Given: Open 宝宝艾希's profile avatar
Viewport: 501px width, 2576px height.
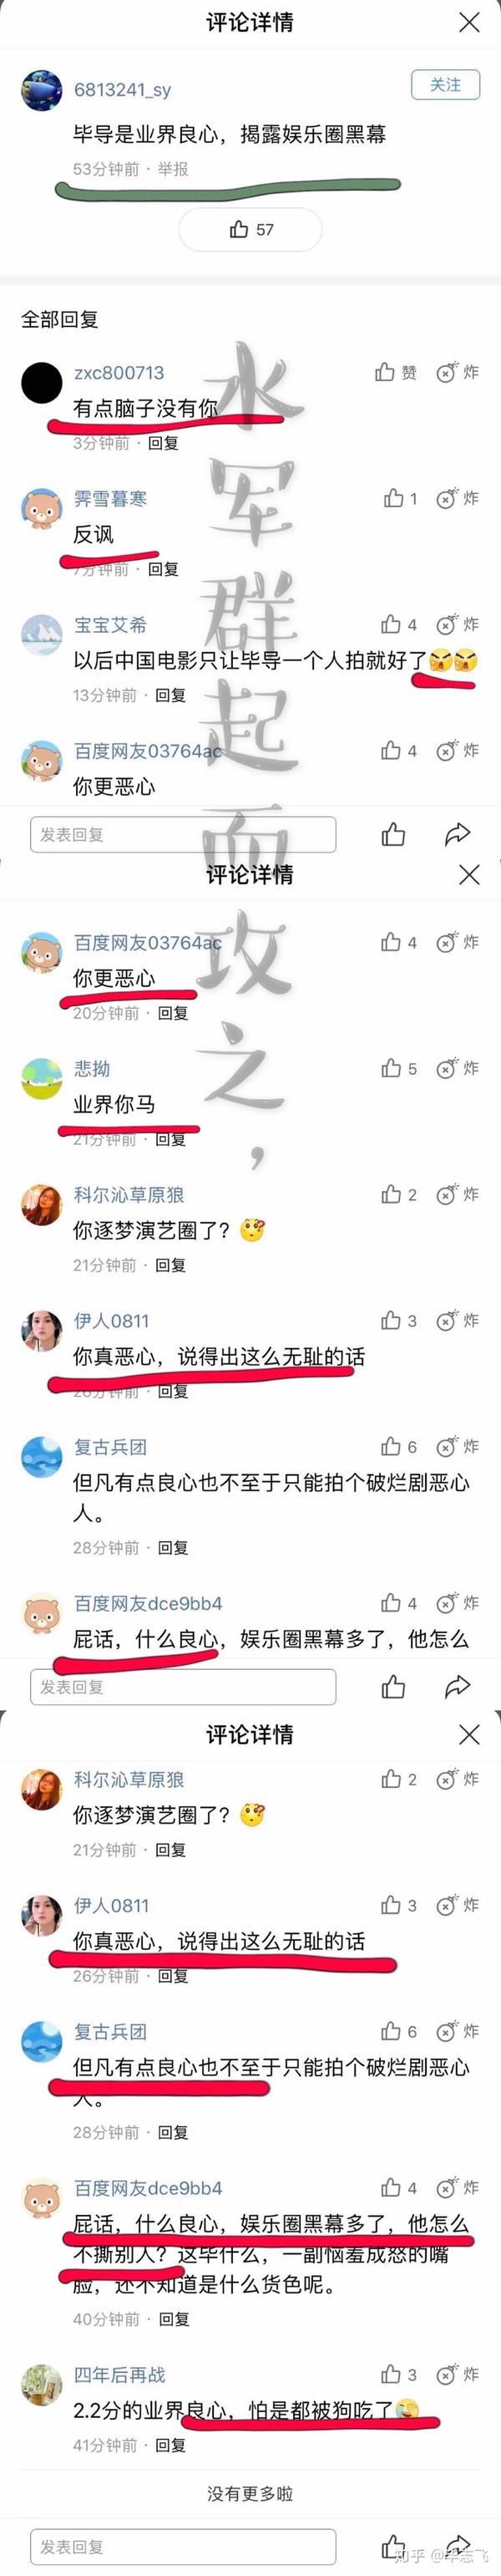Looking at the screenshot, I should point(42,635).
